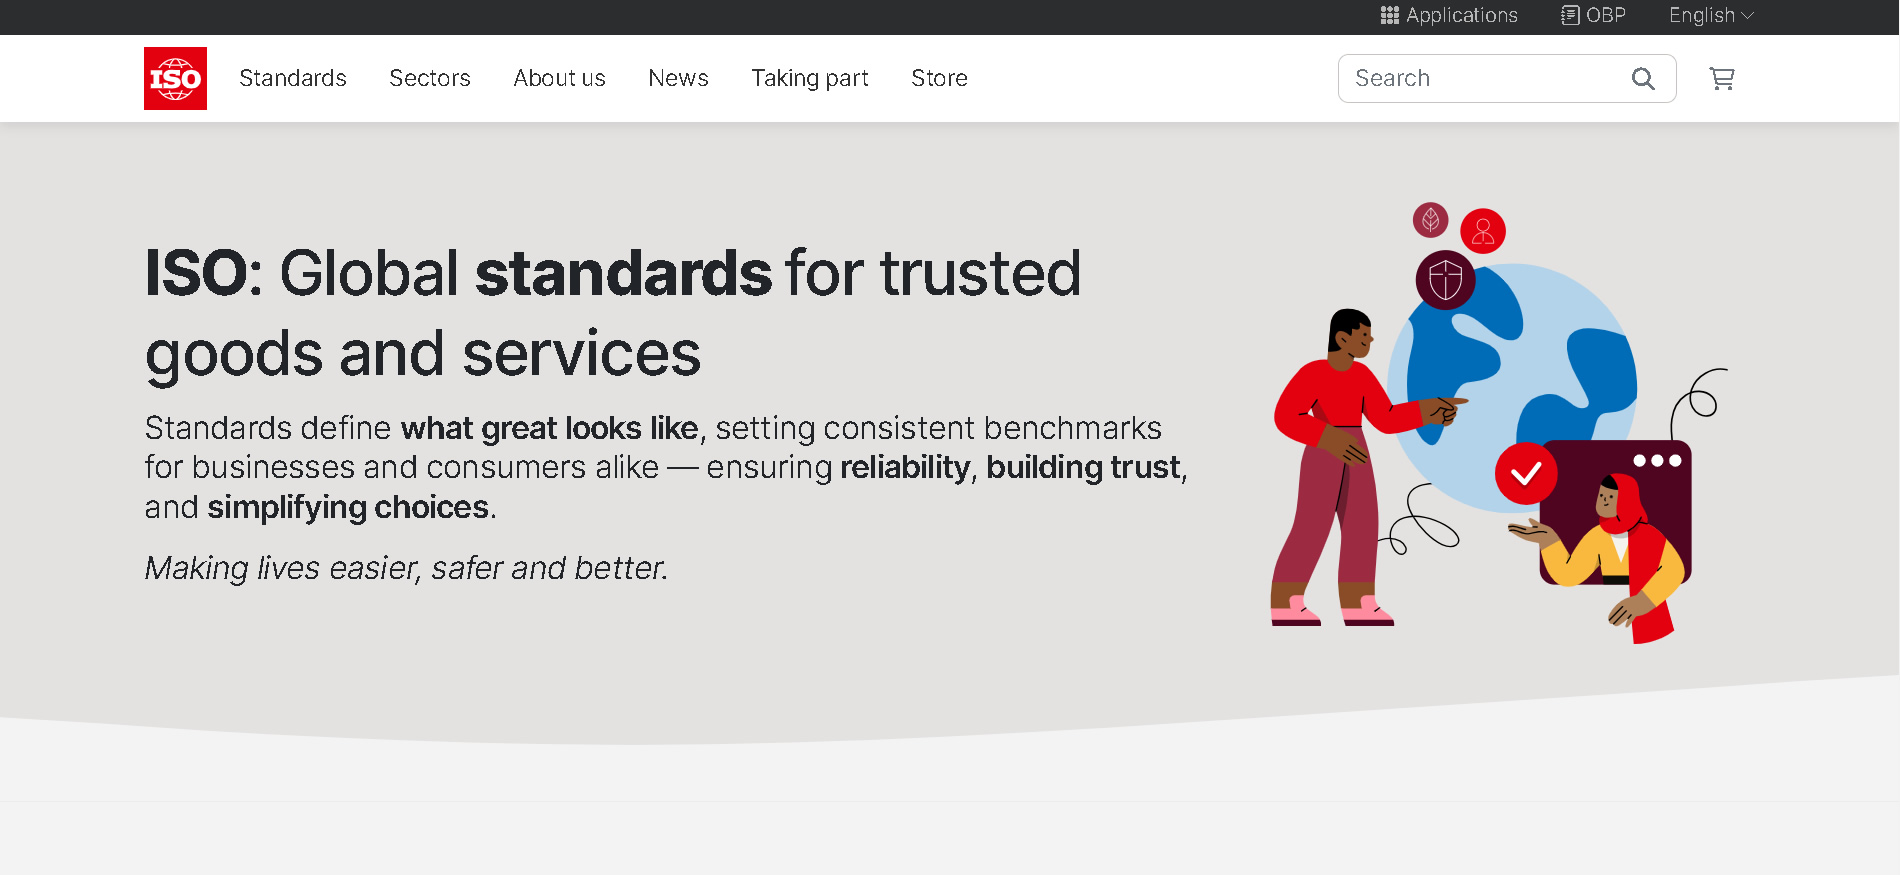Open the shopping cart icon
The height and width of the screenshot is (875, 1900).
1721,78
